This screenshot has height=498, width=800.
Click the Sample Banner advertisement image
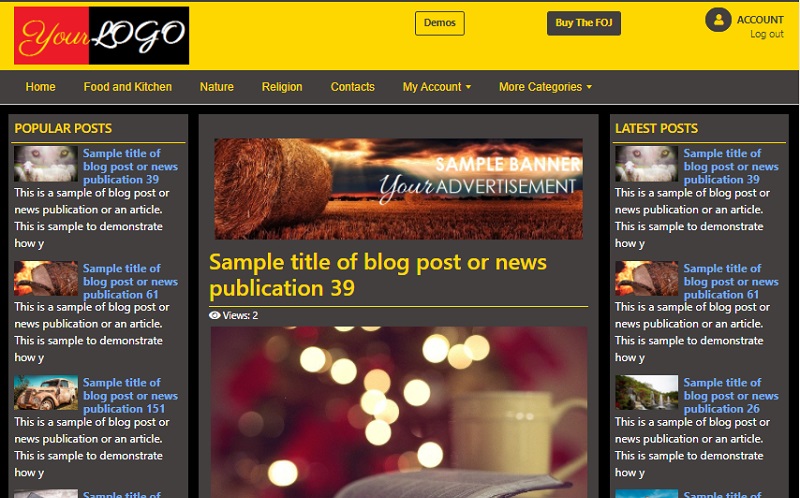pos(398,189)
